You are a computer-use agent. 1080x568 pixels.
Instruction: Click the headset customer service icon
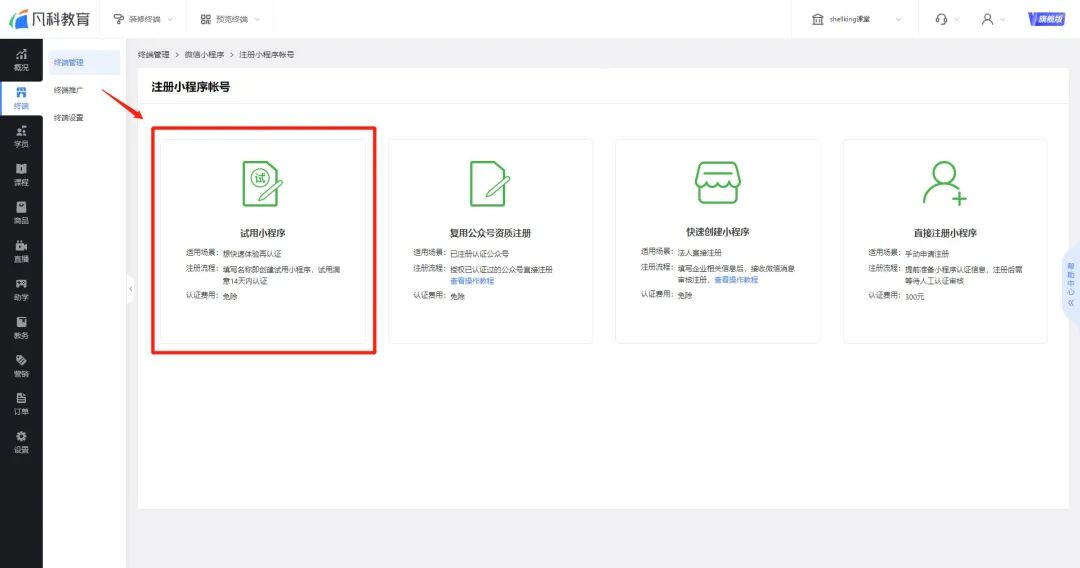[x=941, y=19]
